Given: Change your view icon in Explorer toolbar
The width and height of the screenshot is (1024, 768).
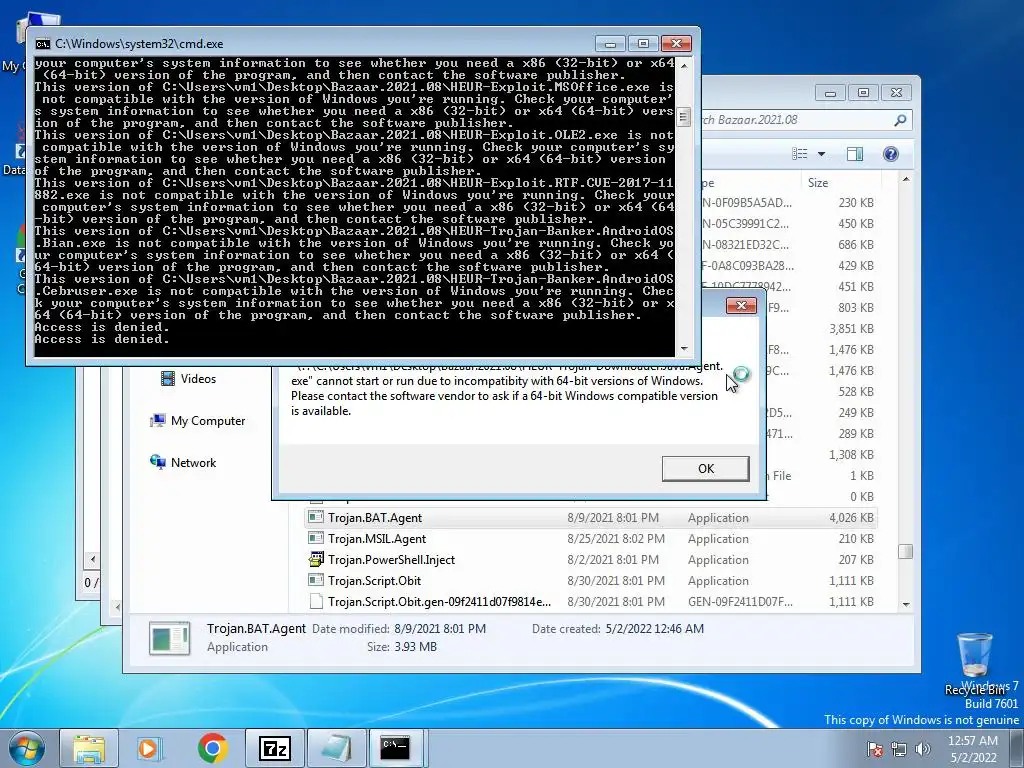Looking at the screenshot, I should click(799, 154).
